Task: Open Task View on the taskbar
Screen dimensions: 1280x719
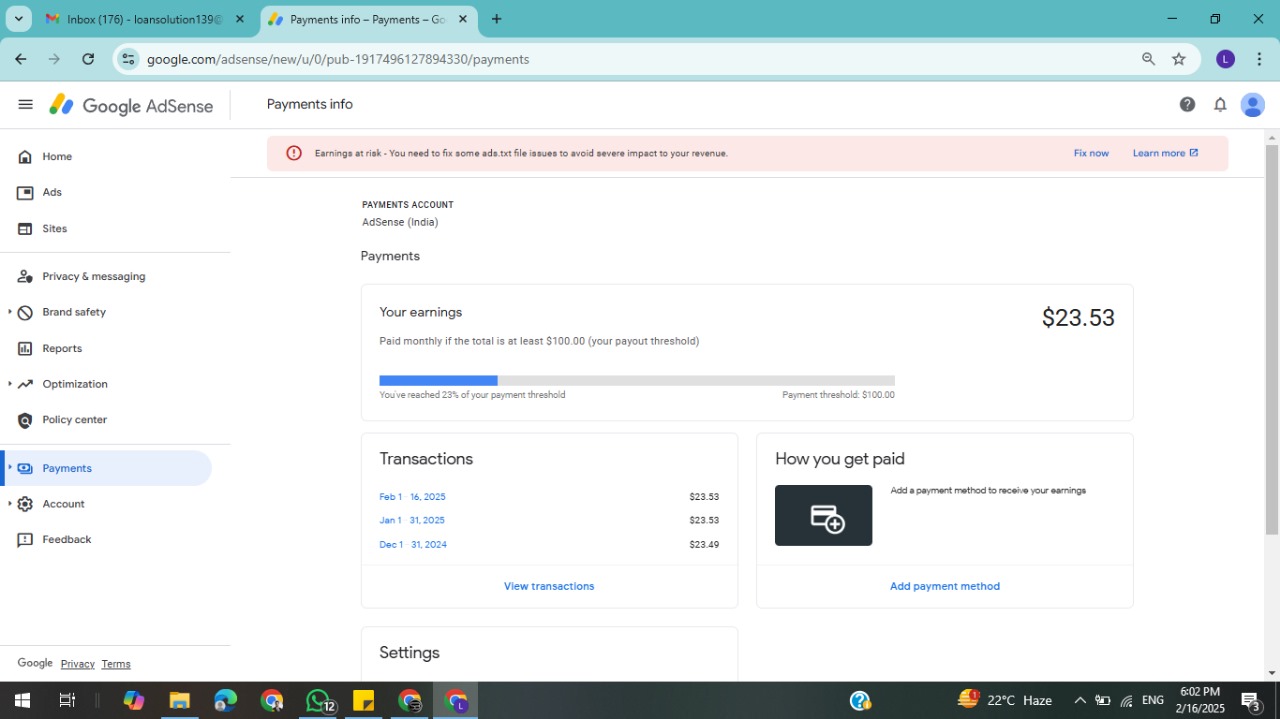Action: click(67, 700)
